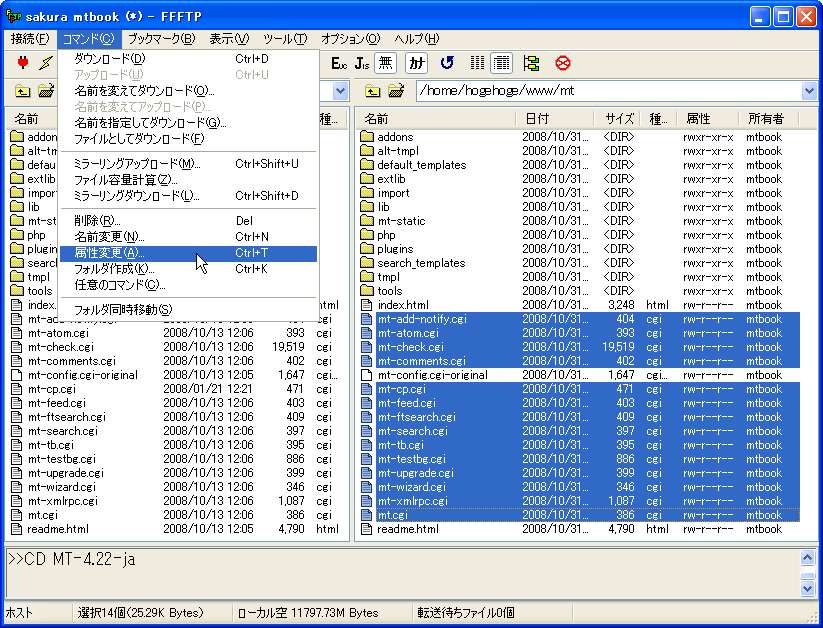Abort the transfer with the red circle icon
Image resolution: width=823 pixels, height=628 pixels.
coord(563,64)
